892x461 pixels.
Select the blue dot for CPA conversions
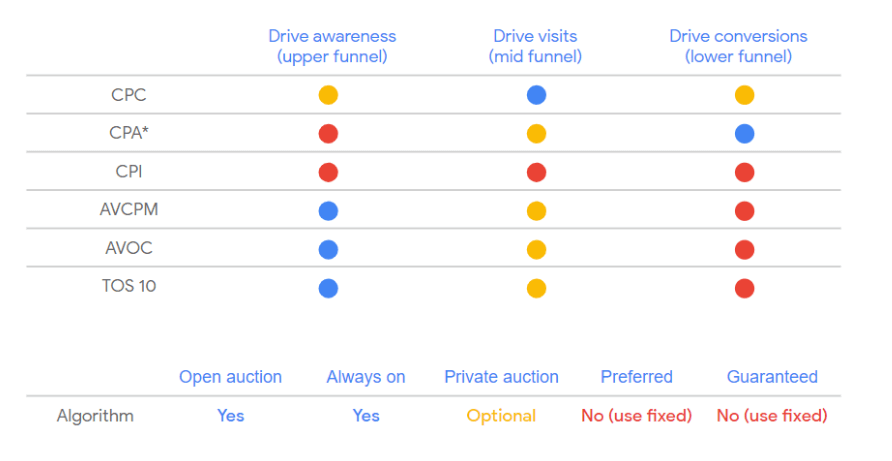point(744,133)
